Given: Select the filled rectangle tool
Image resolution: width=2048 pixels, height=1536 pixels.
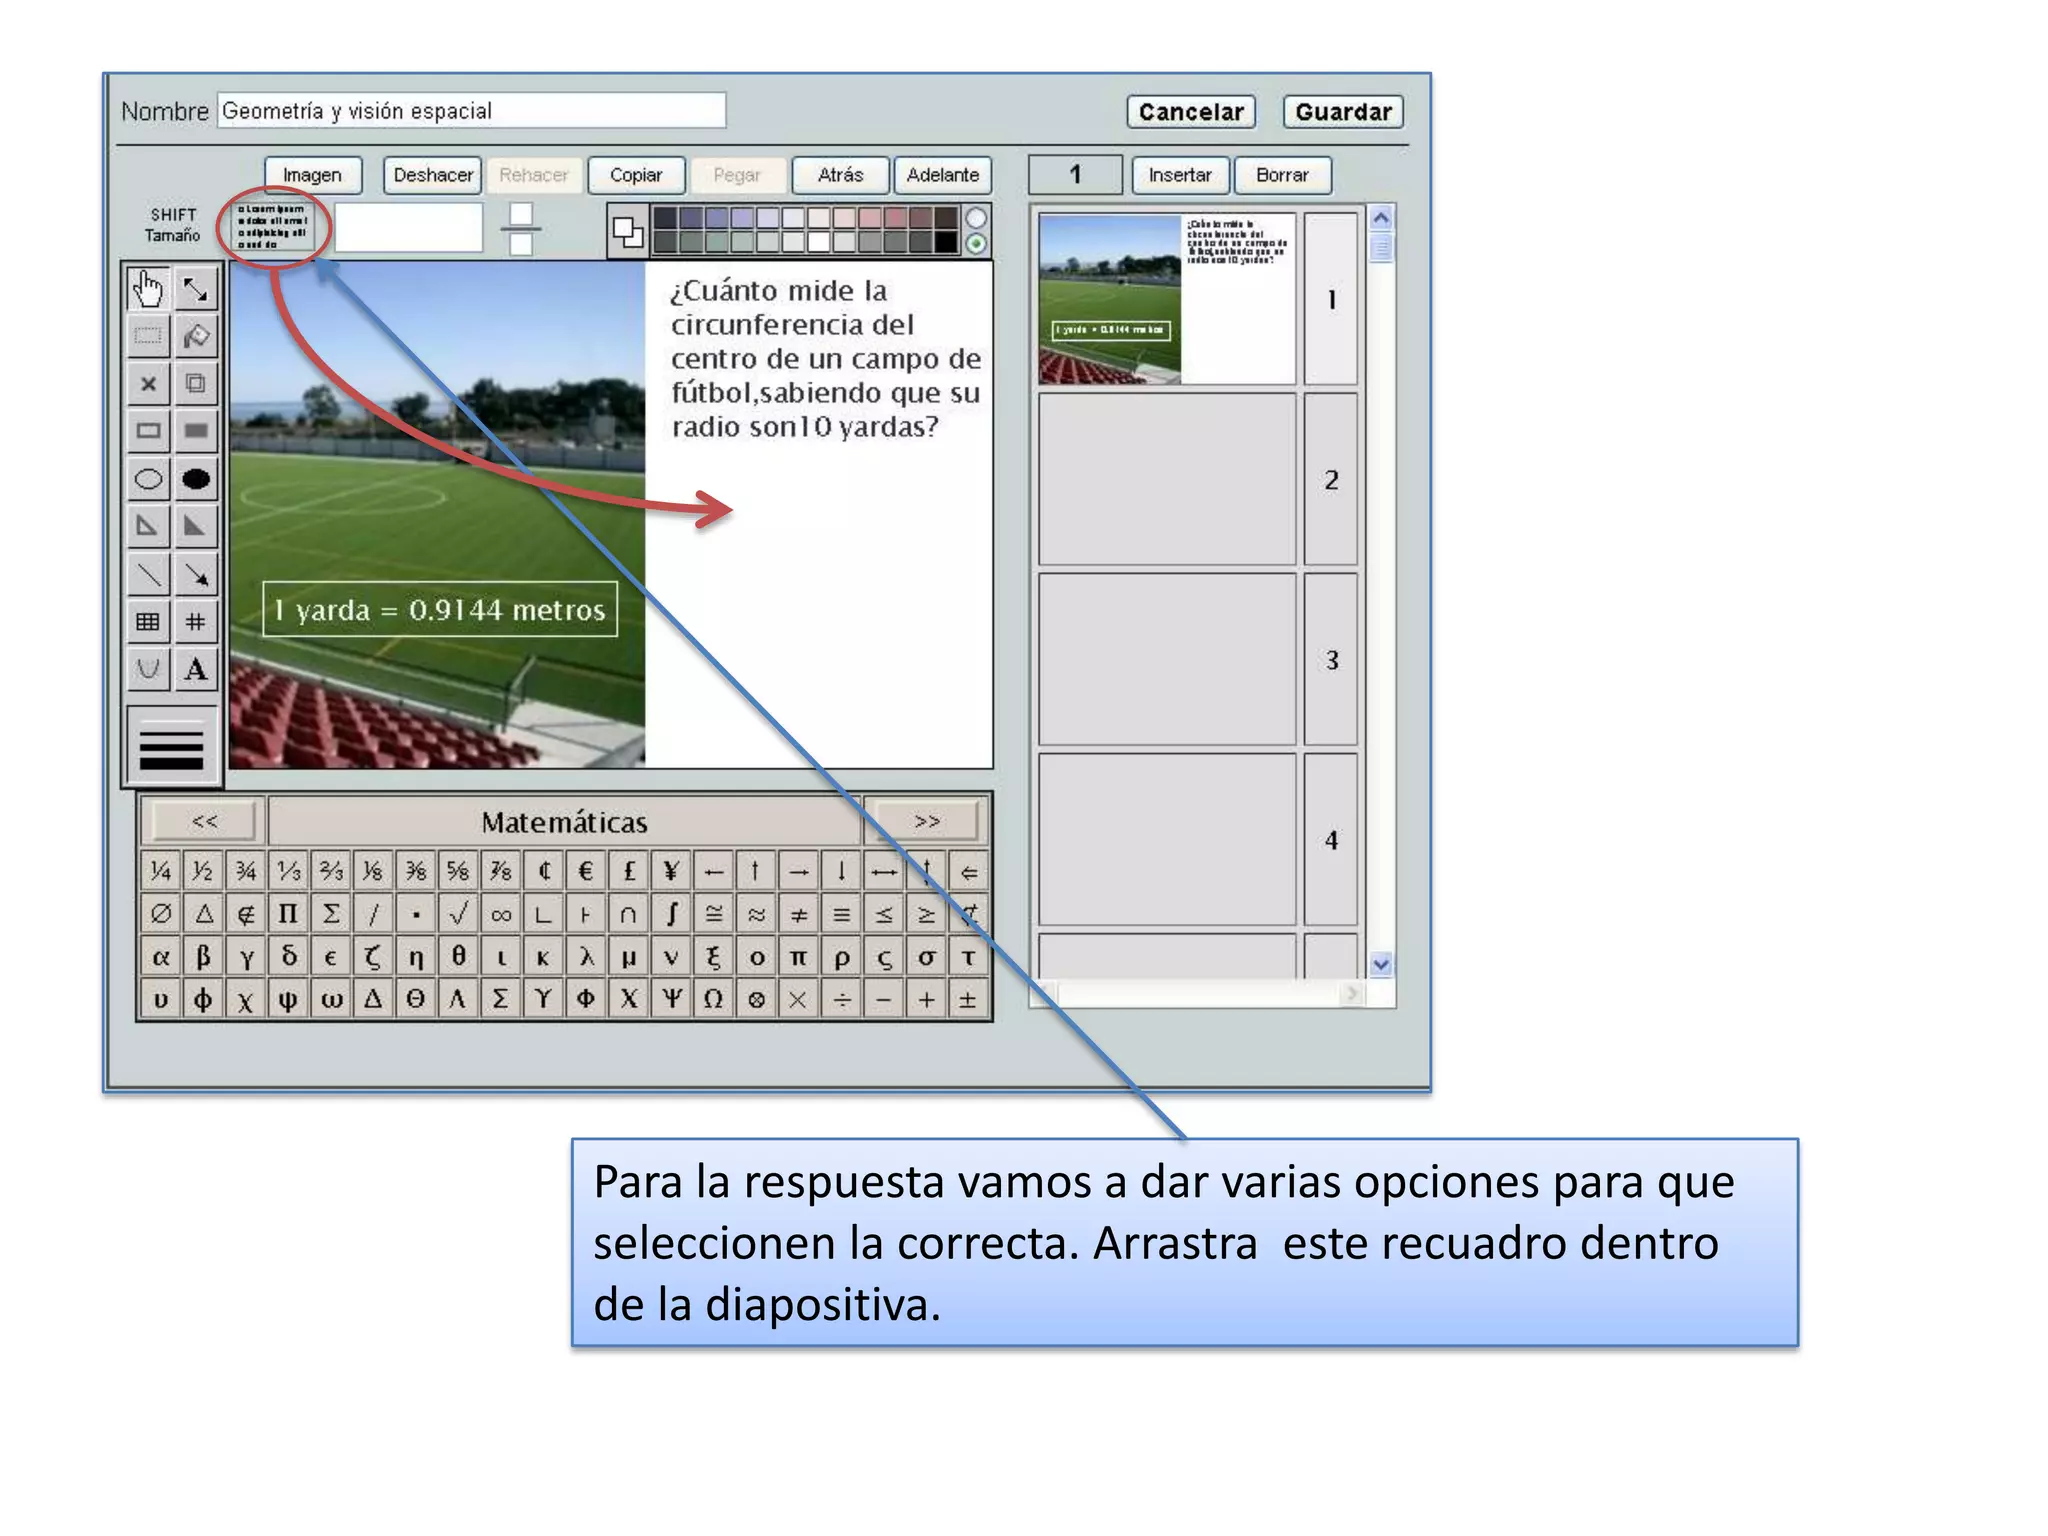Looking at the screenshot, I should 196,431.
